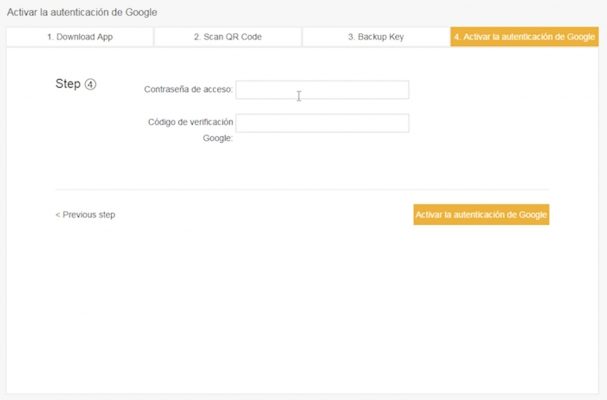Viewport: 607px width, 400px height.
Task: Click the words QR Code in second tab
Action: coord(240,37)
